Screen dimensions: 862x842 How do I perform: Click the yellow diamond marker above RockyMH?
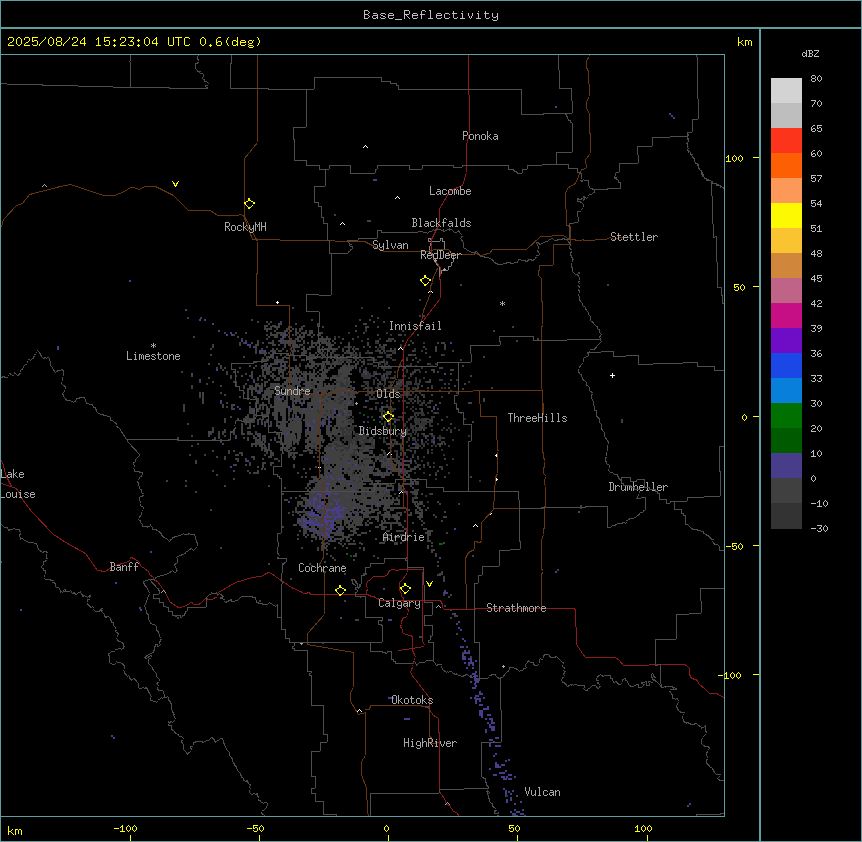tap(250, 203)
